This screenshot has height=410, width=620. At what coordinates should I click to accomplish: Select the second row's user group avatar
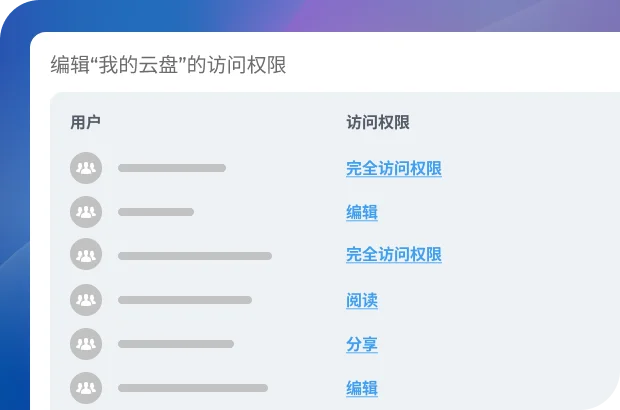[x=86, y=212]
